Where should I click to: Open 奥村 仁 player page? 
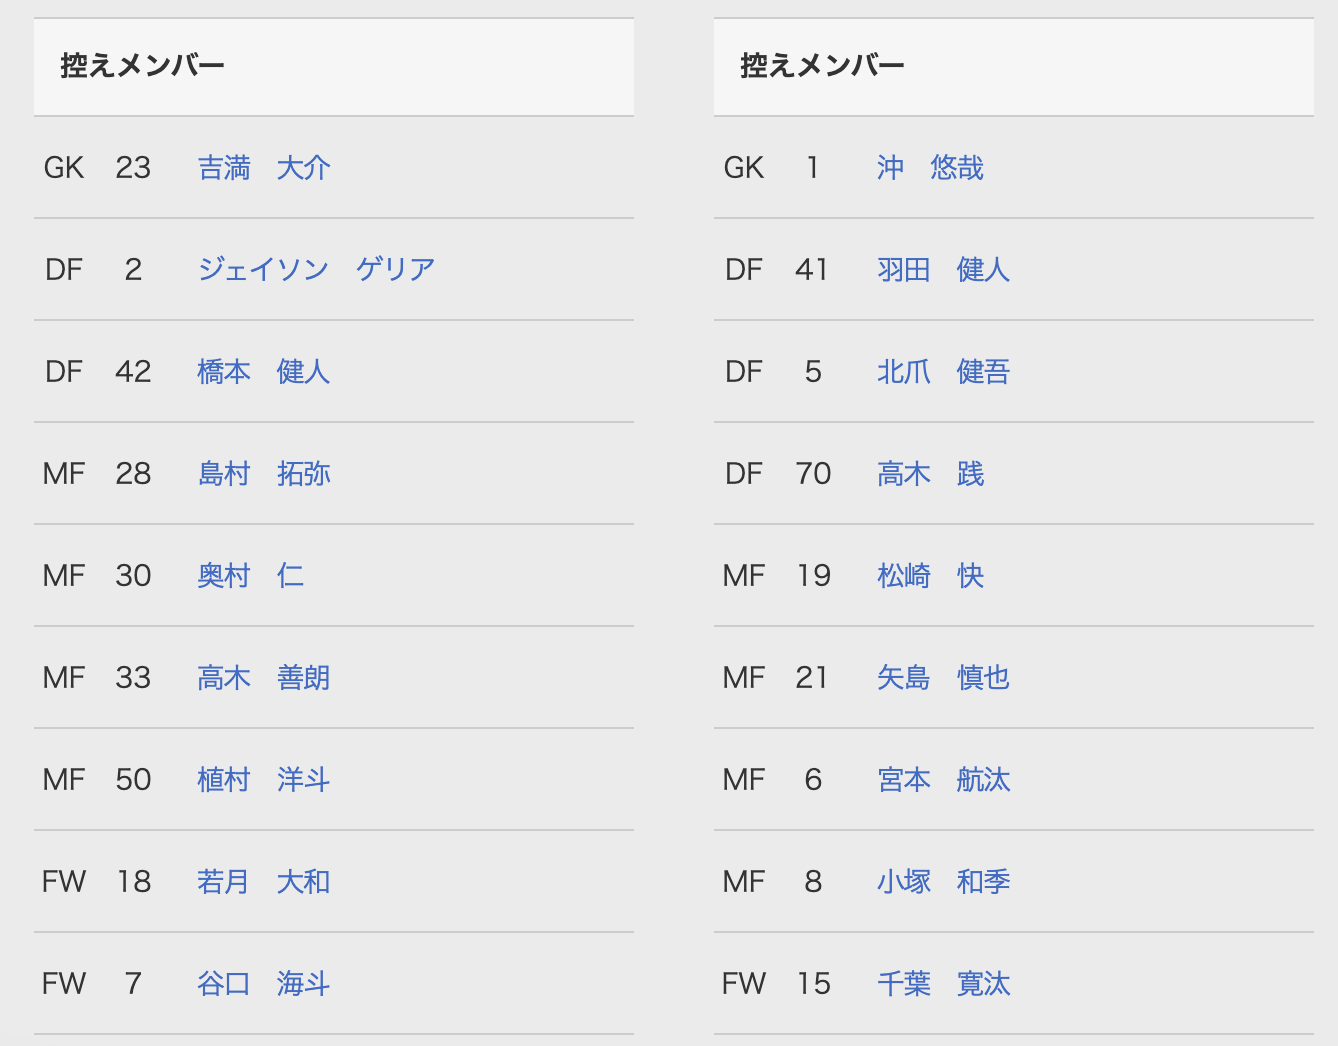[251, 576]
